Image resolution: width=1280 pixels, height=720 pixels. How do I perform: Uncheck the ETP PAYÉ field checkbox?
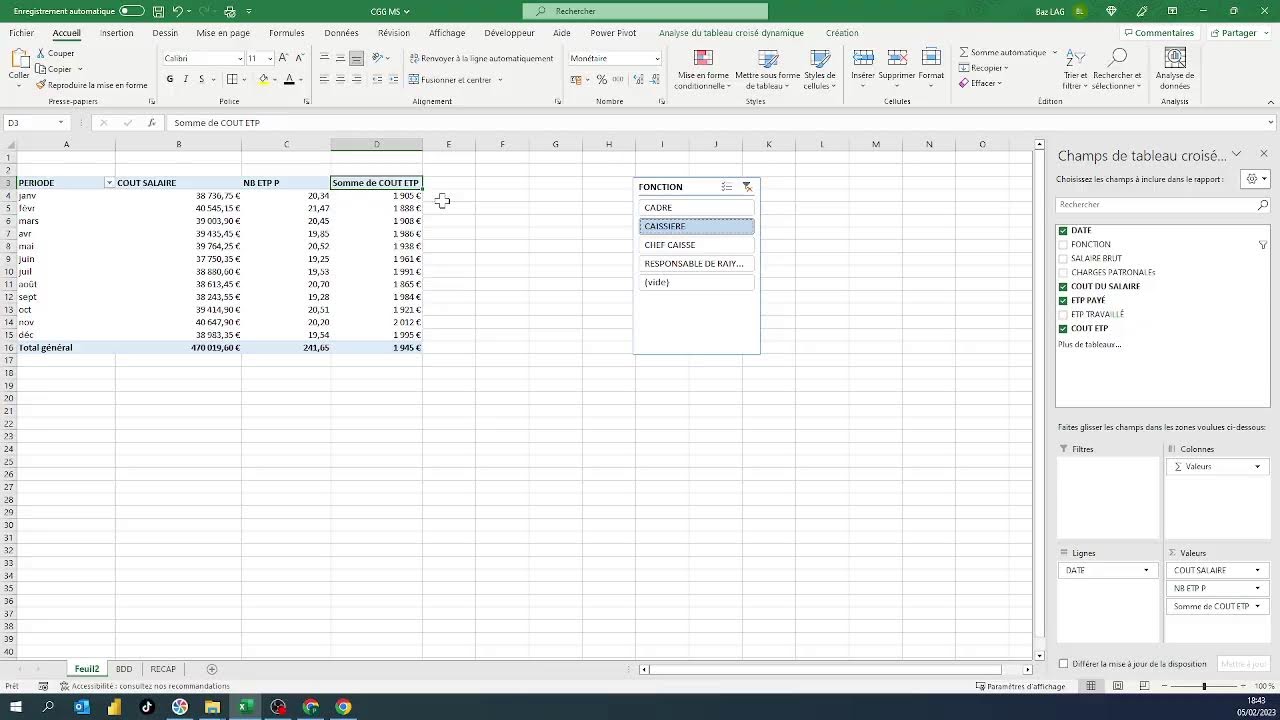pos(1063,300)
